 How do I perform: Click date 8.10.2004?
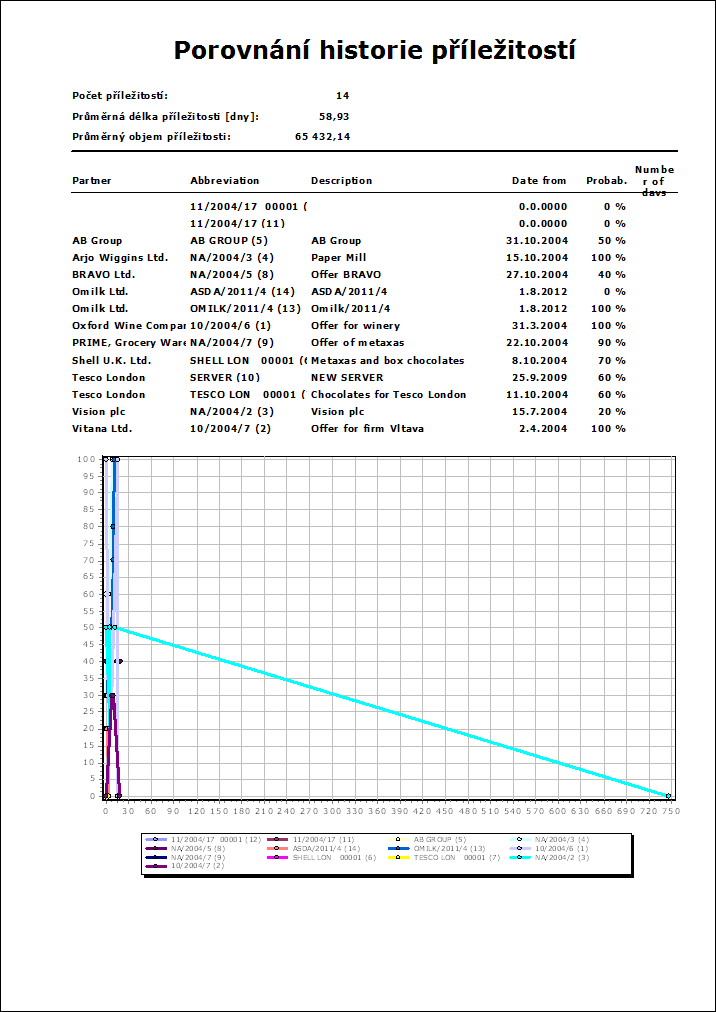coord(540,360)
